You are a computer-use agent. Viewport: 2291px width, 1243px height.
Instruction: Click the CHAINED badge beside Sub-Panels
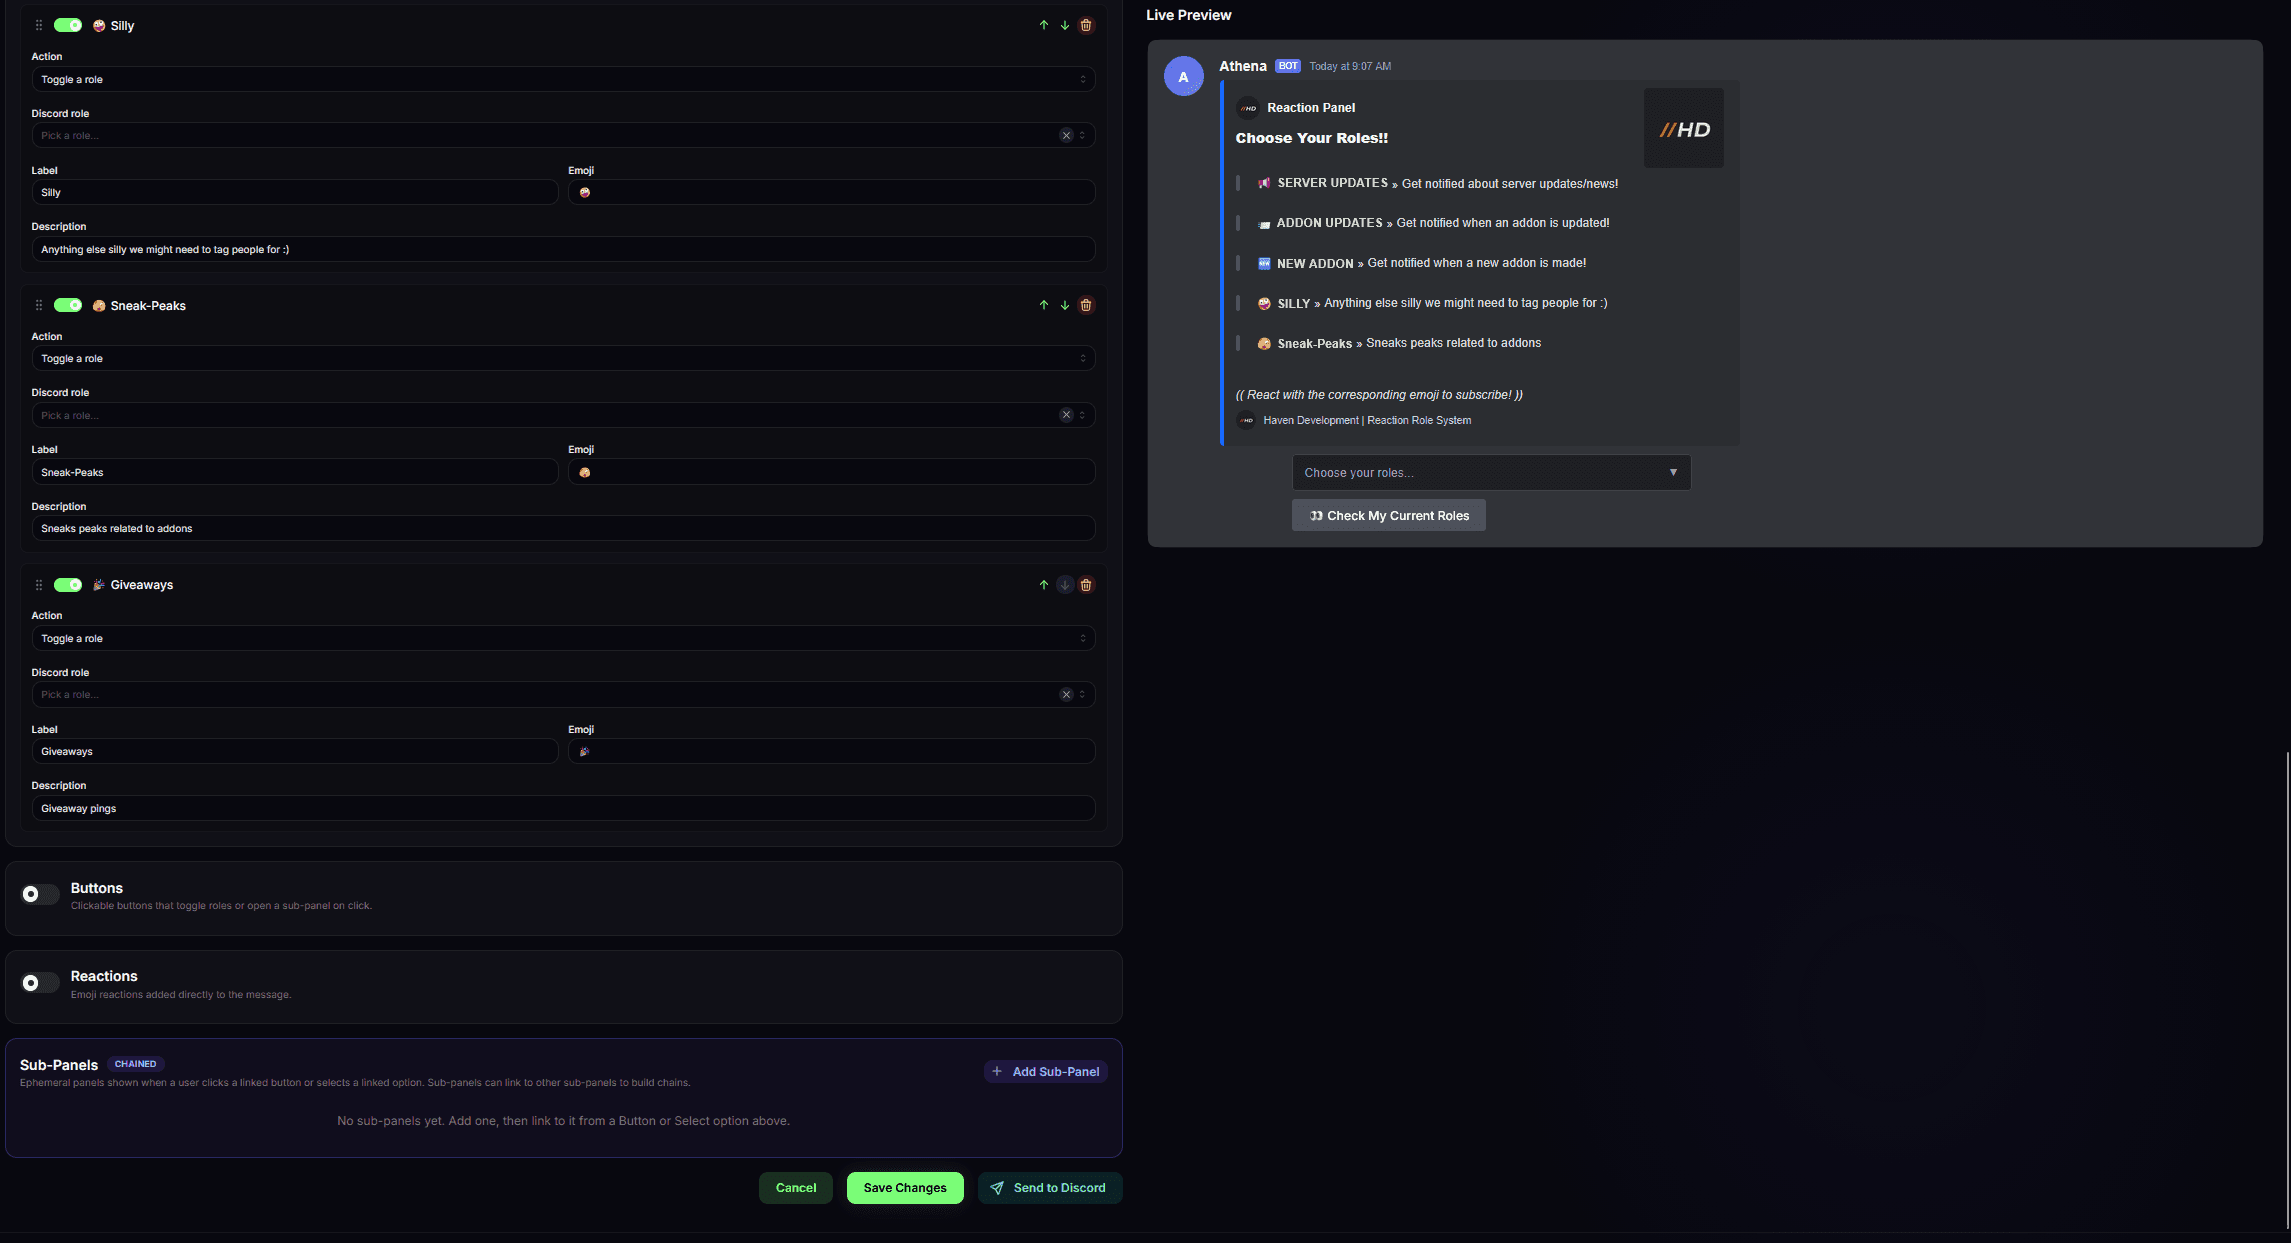pyautogui.click(x=135, y=1064)
